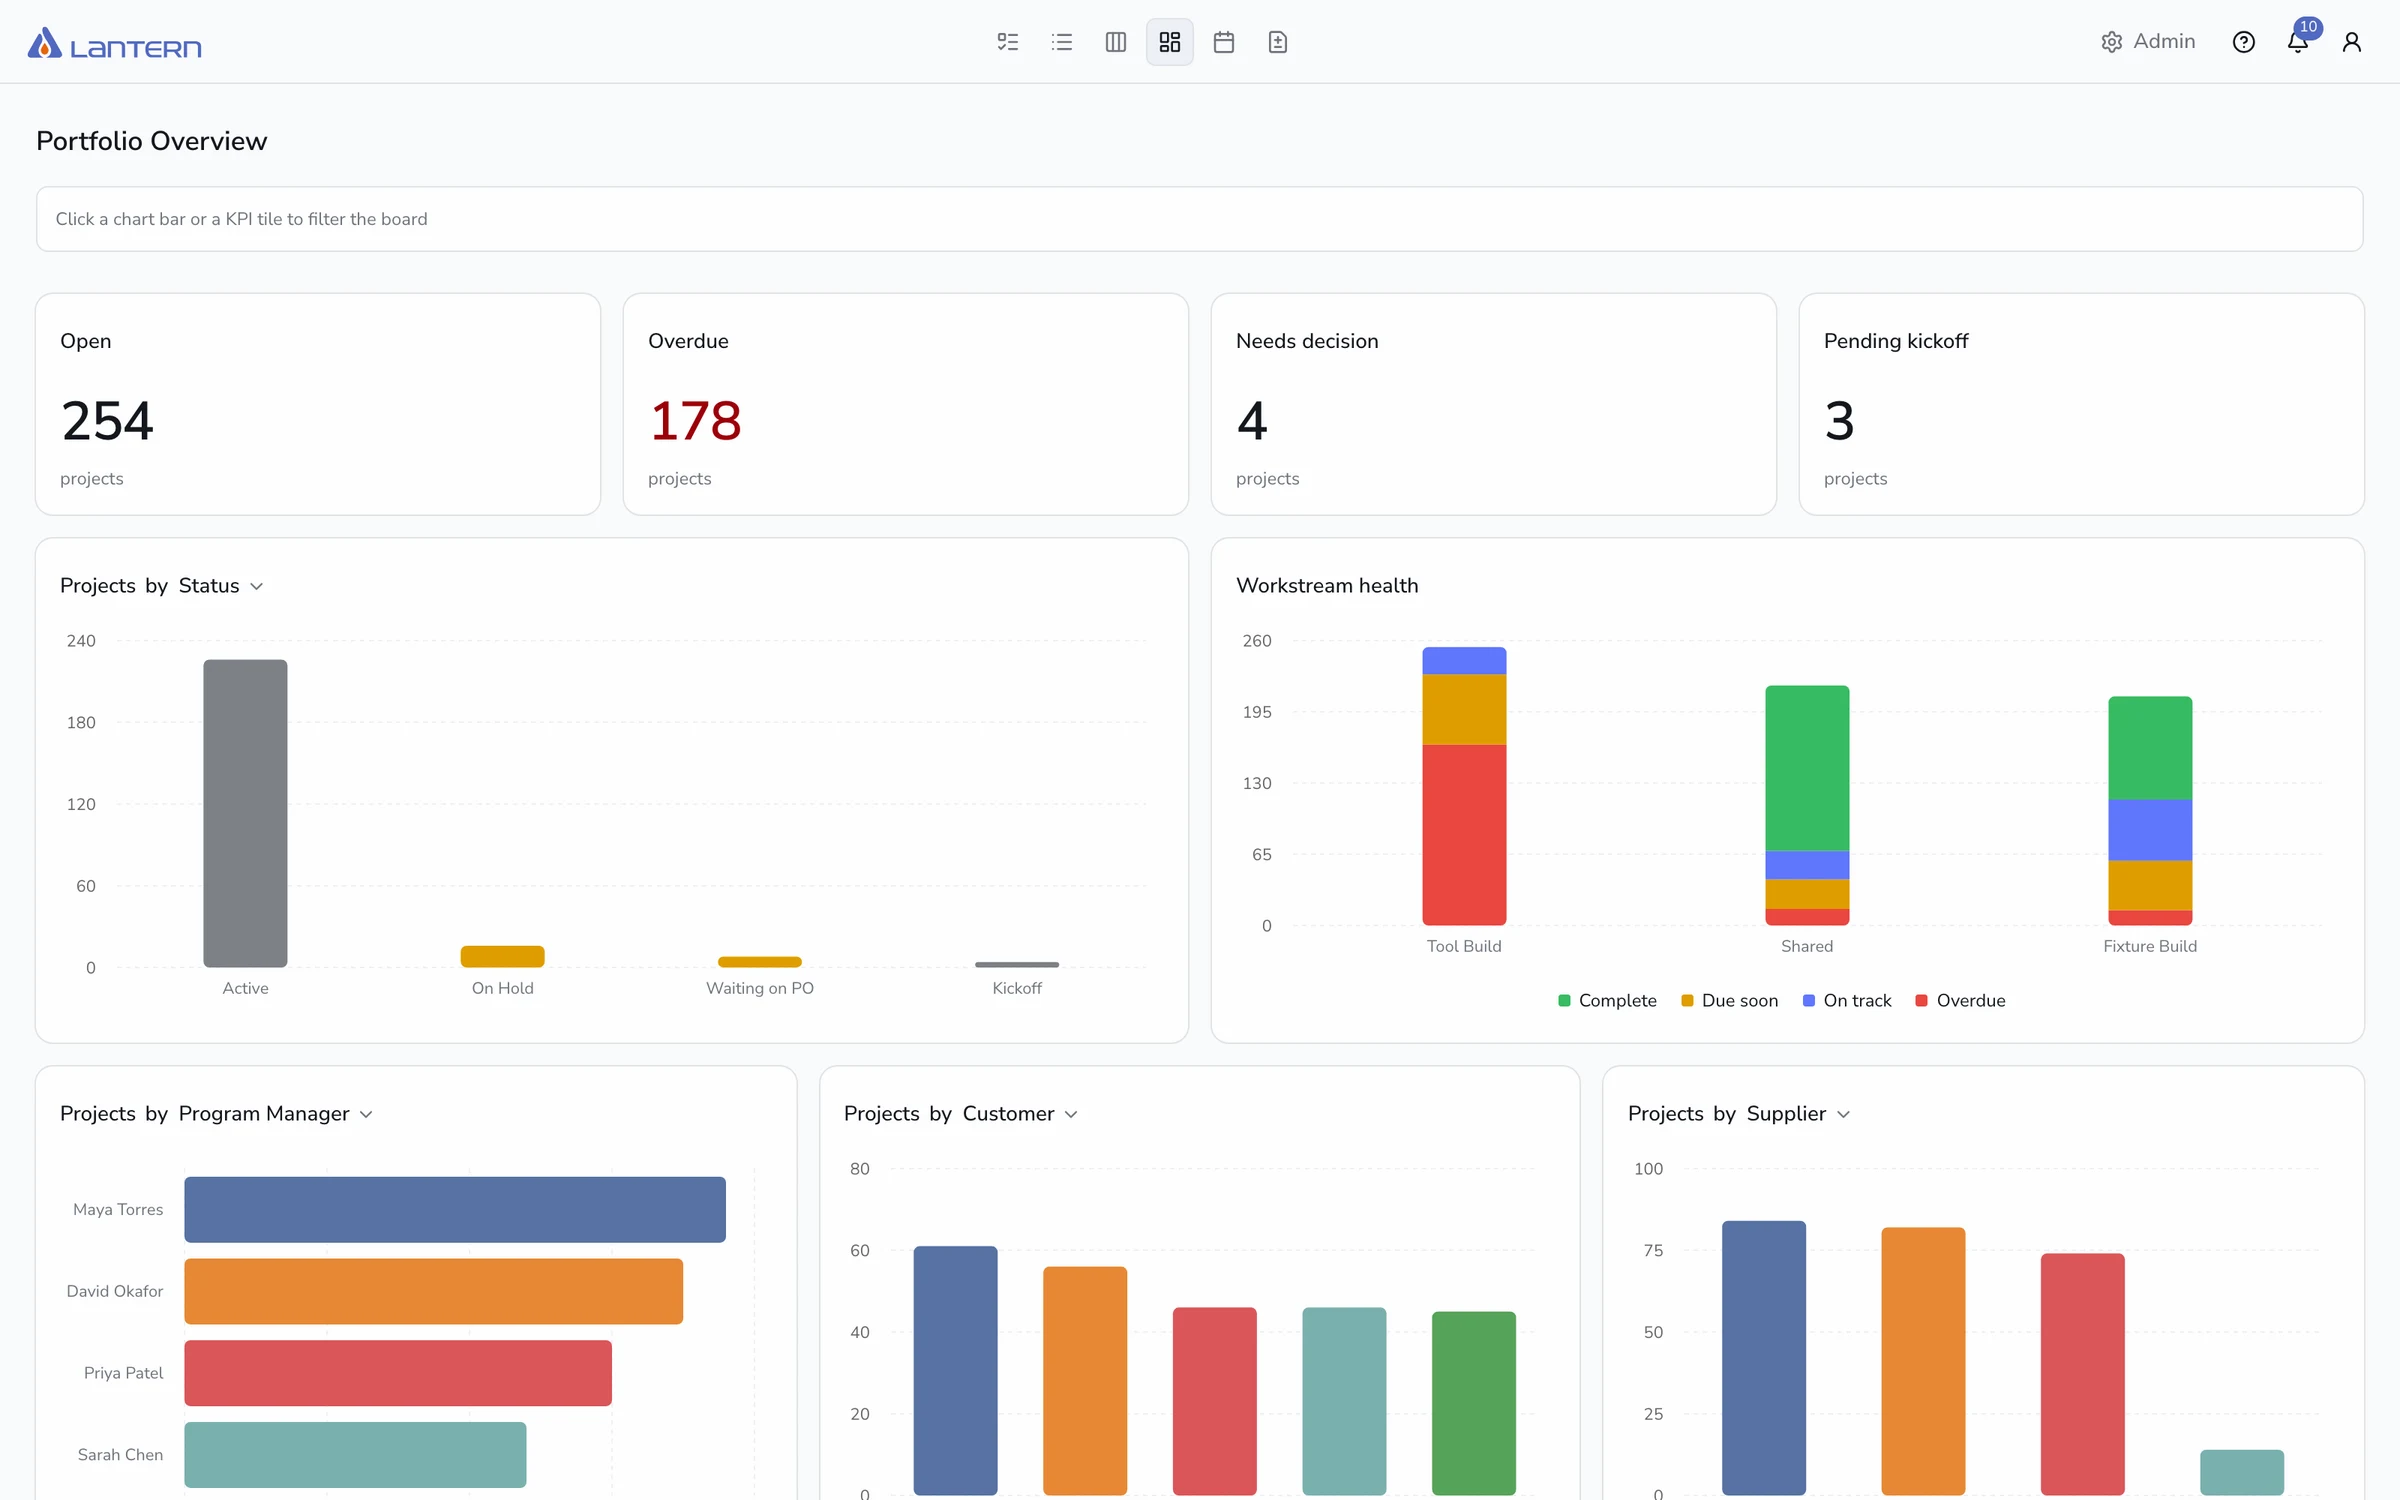Open the Admin settings link

point(2148,42)
